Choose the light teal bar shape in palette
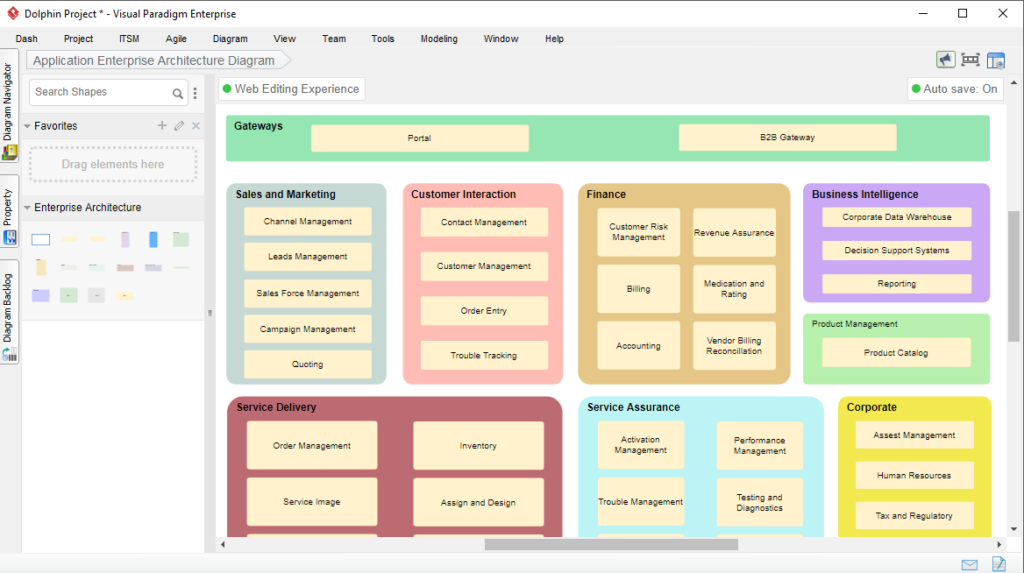1024x573 pixels. click(x=97, y=268)
